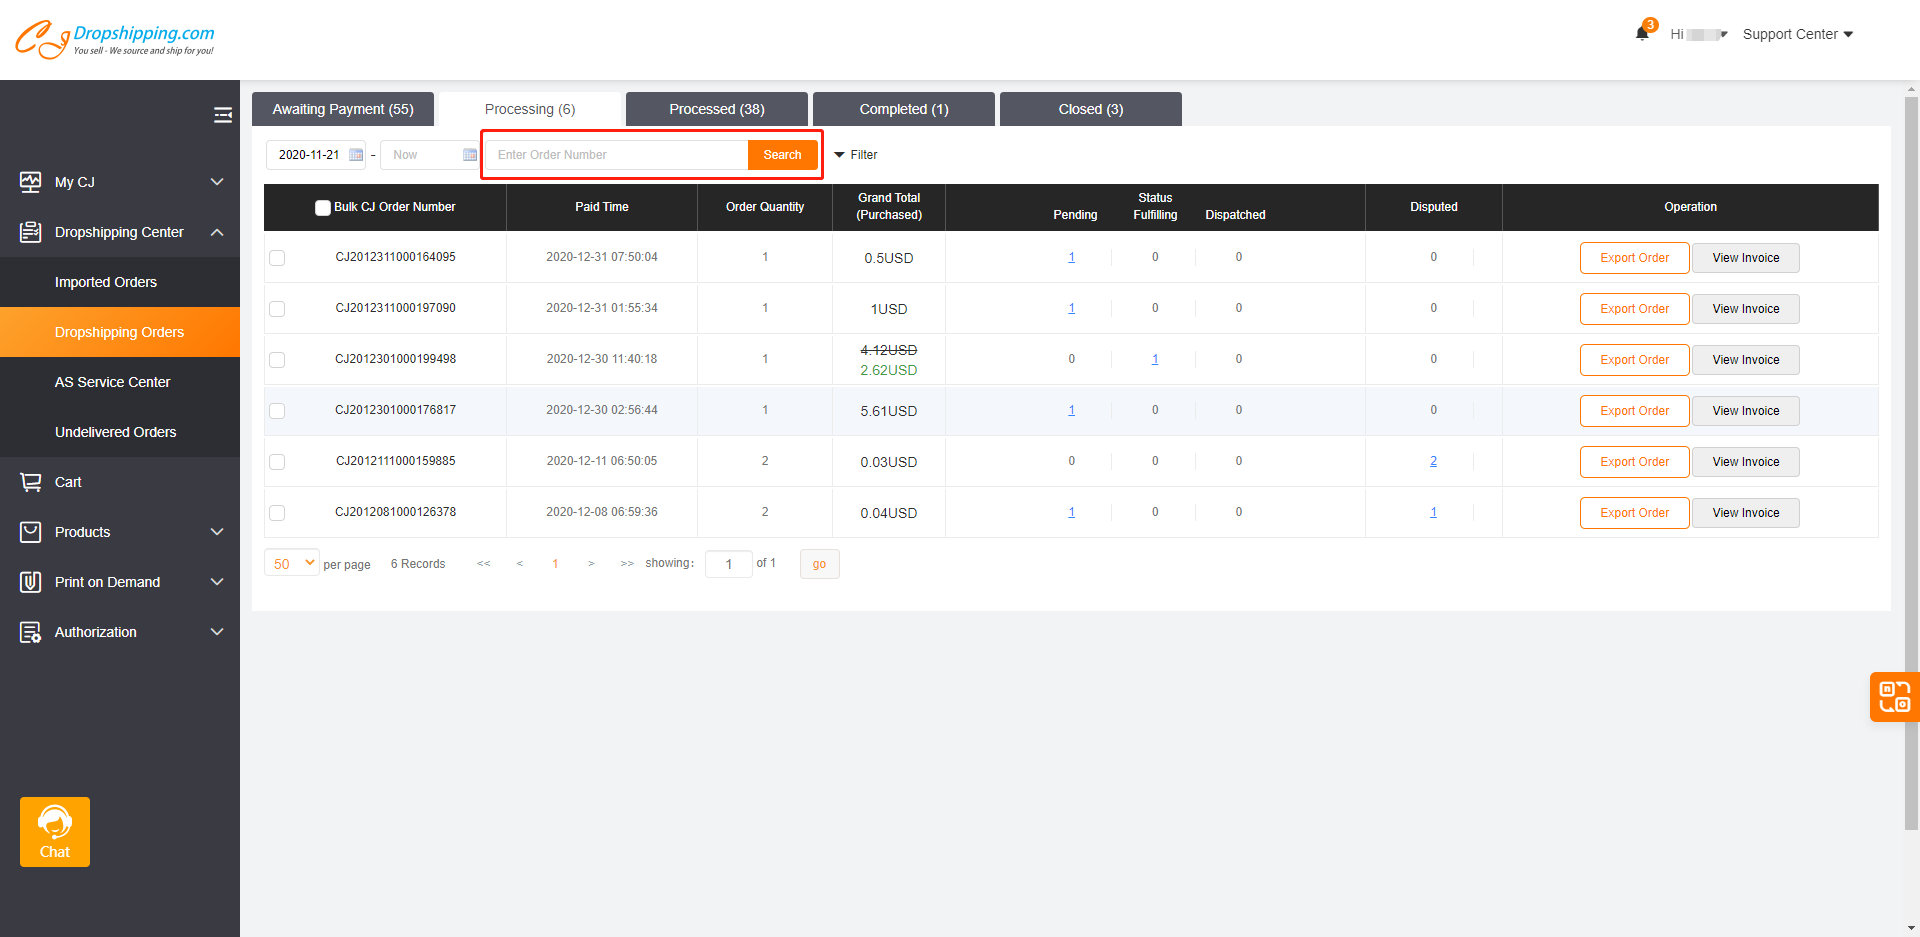Screen dimensions: 1920x937
Task: Open the Chat support widget
Action: [55, 831]
